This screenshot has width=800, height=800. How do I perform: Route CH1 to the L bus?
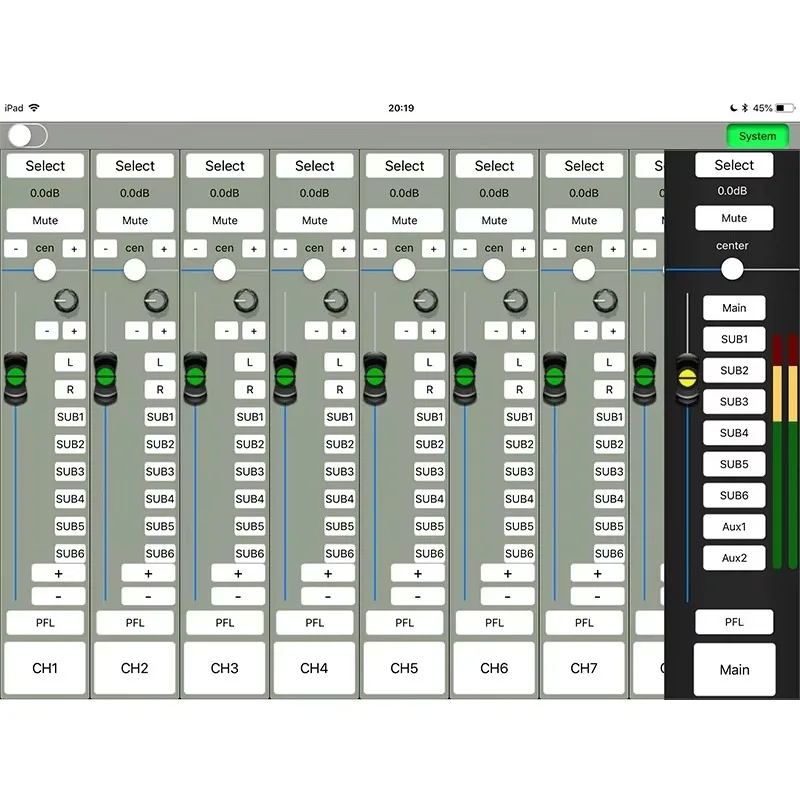click(x=70, y=362)
